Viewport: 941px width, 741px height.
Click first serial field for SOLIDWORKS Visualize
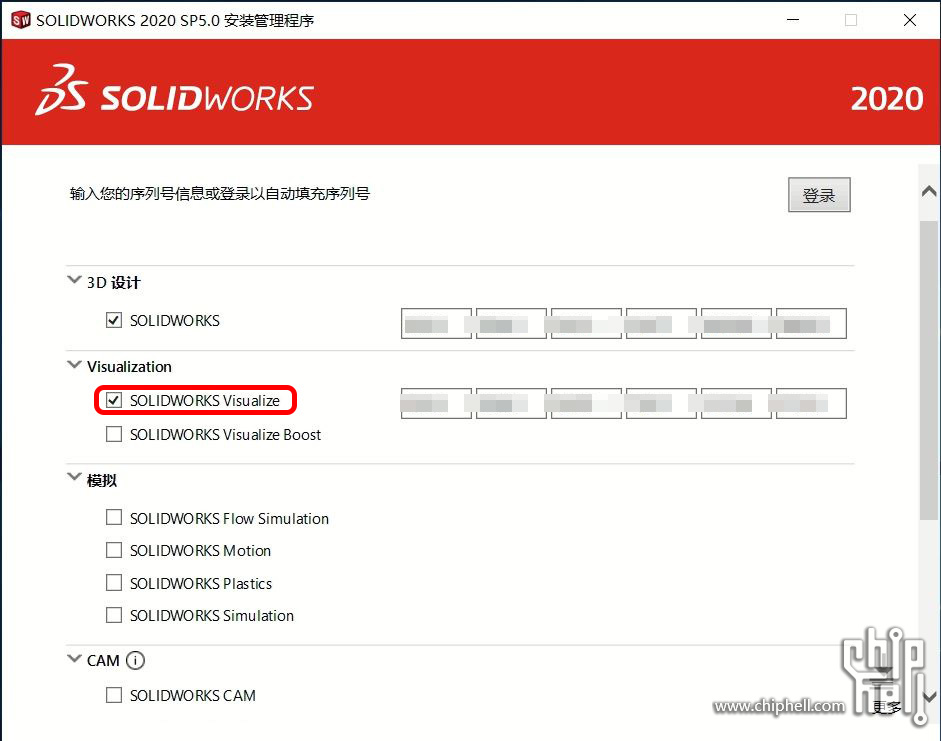436,403
